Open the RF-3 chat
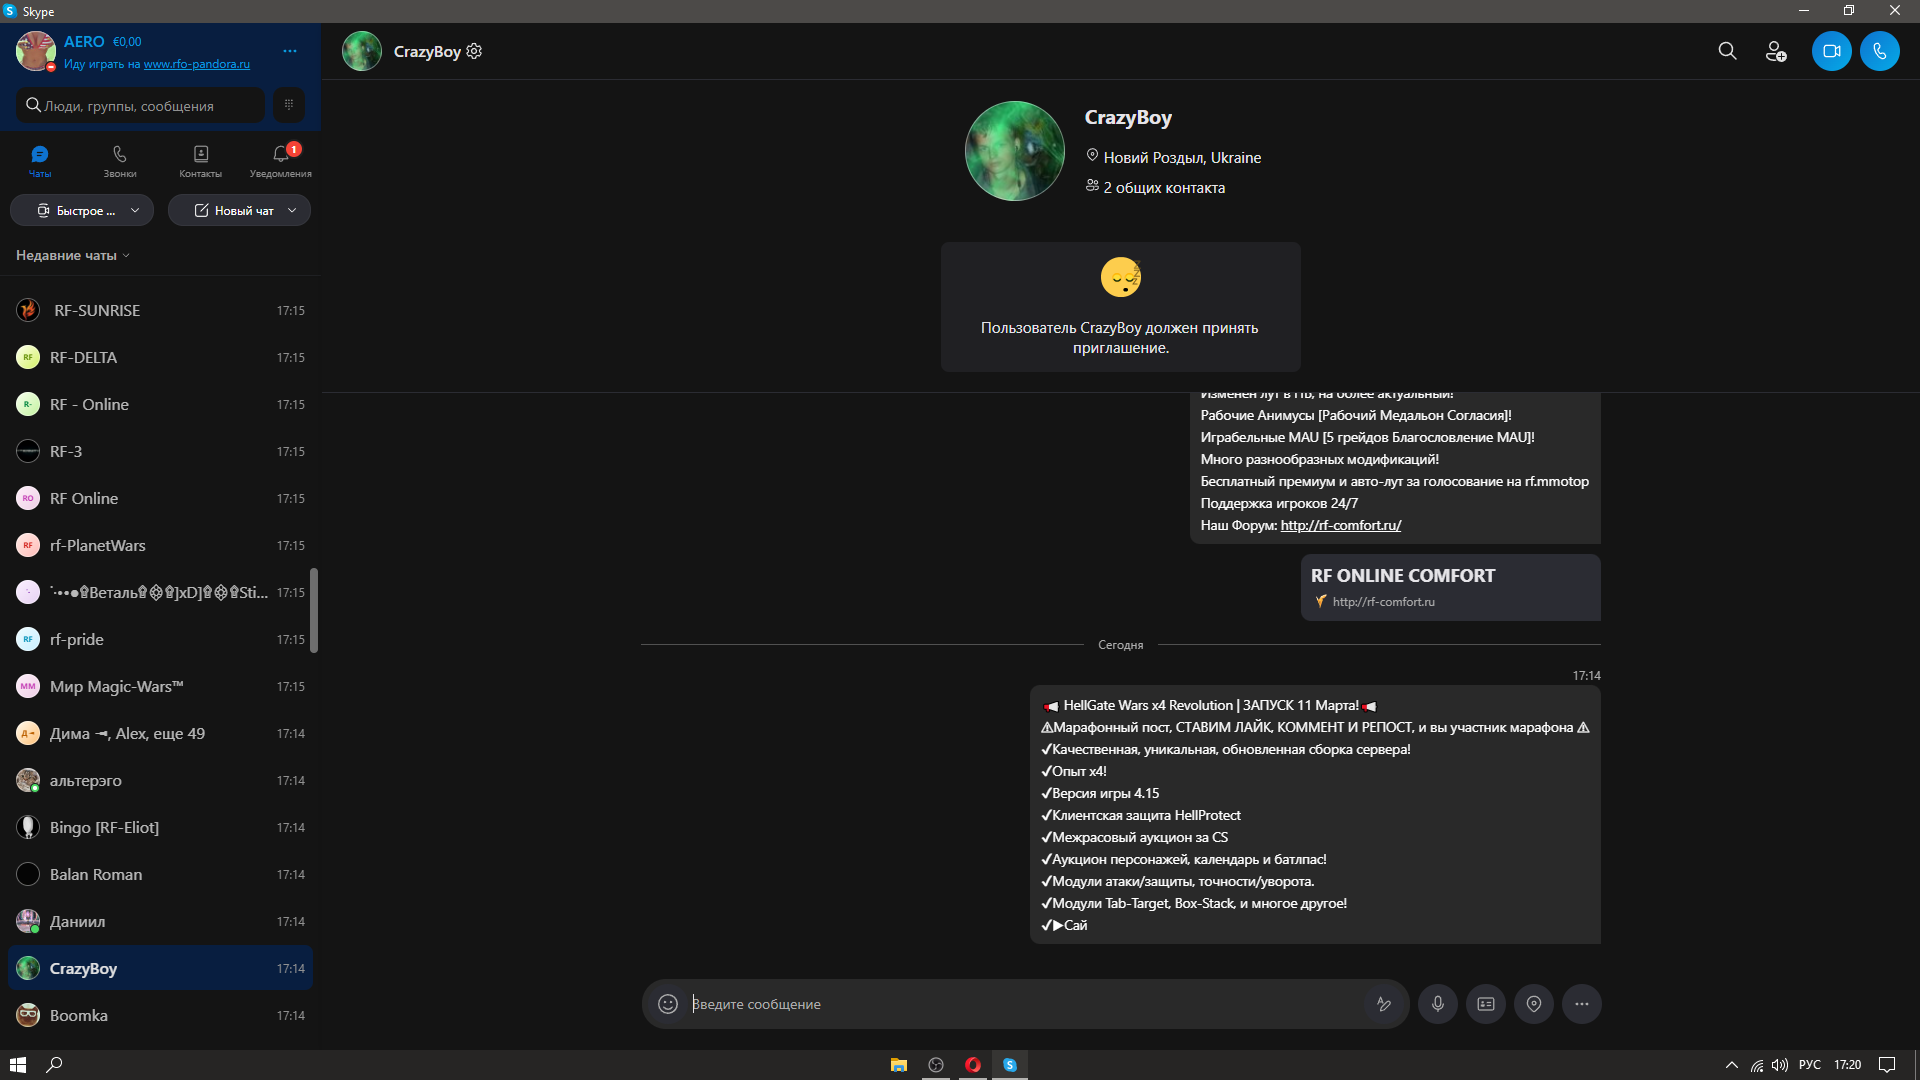 tap(160, 451)
